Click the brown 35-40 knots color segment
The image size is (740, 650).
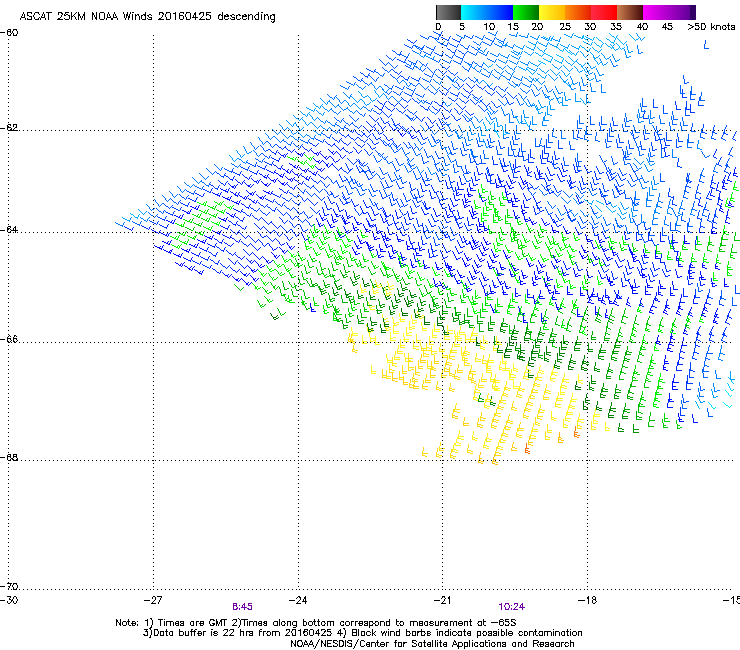pos(630,12)
